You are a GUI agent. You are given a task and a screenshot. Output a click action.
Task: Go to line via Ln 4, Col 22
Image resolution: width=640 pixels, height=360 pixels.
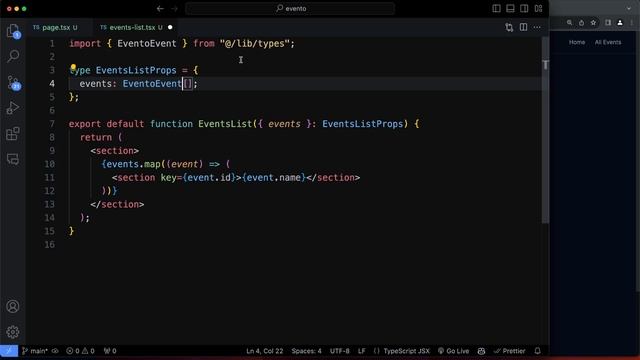click(264, 351)
